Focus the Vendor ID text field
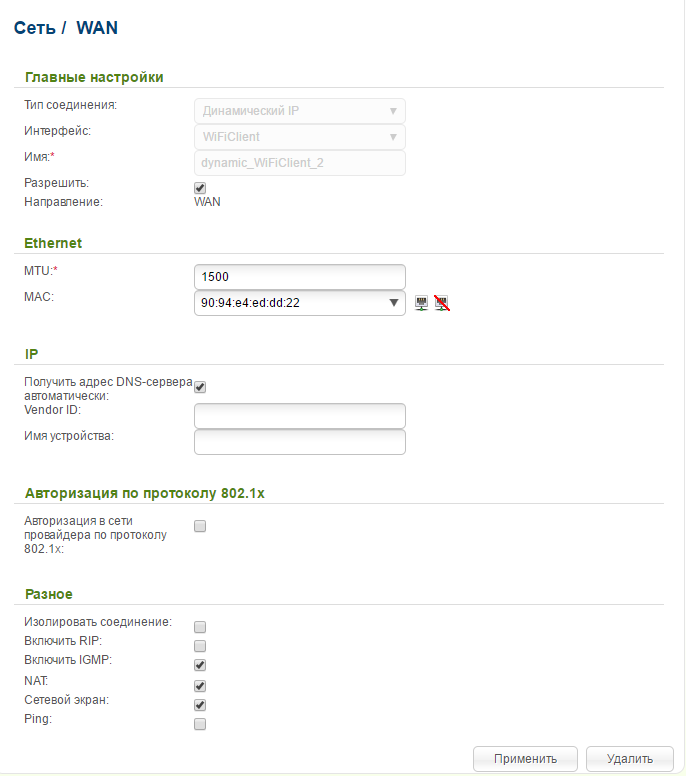Viewport: 686px width, 776px height. pyautogui.click(x=299, y=416)
